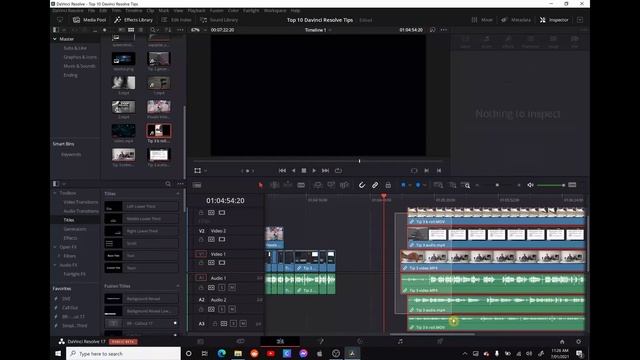Toggle linked selection chain icon
The image size is (640, 360).
tap(375, 185)
